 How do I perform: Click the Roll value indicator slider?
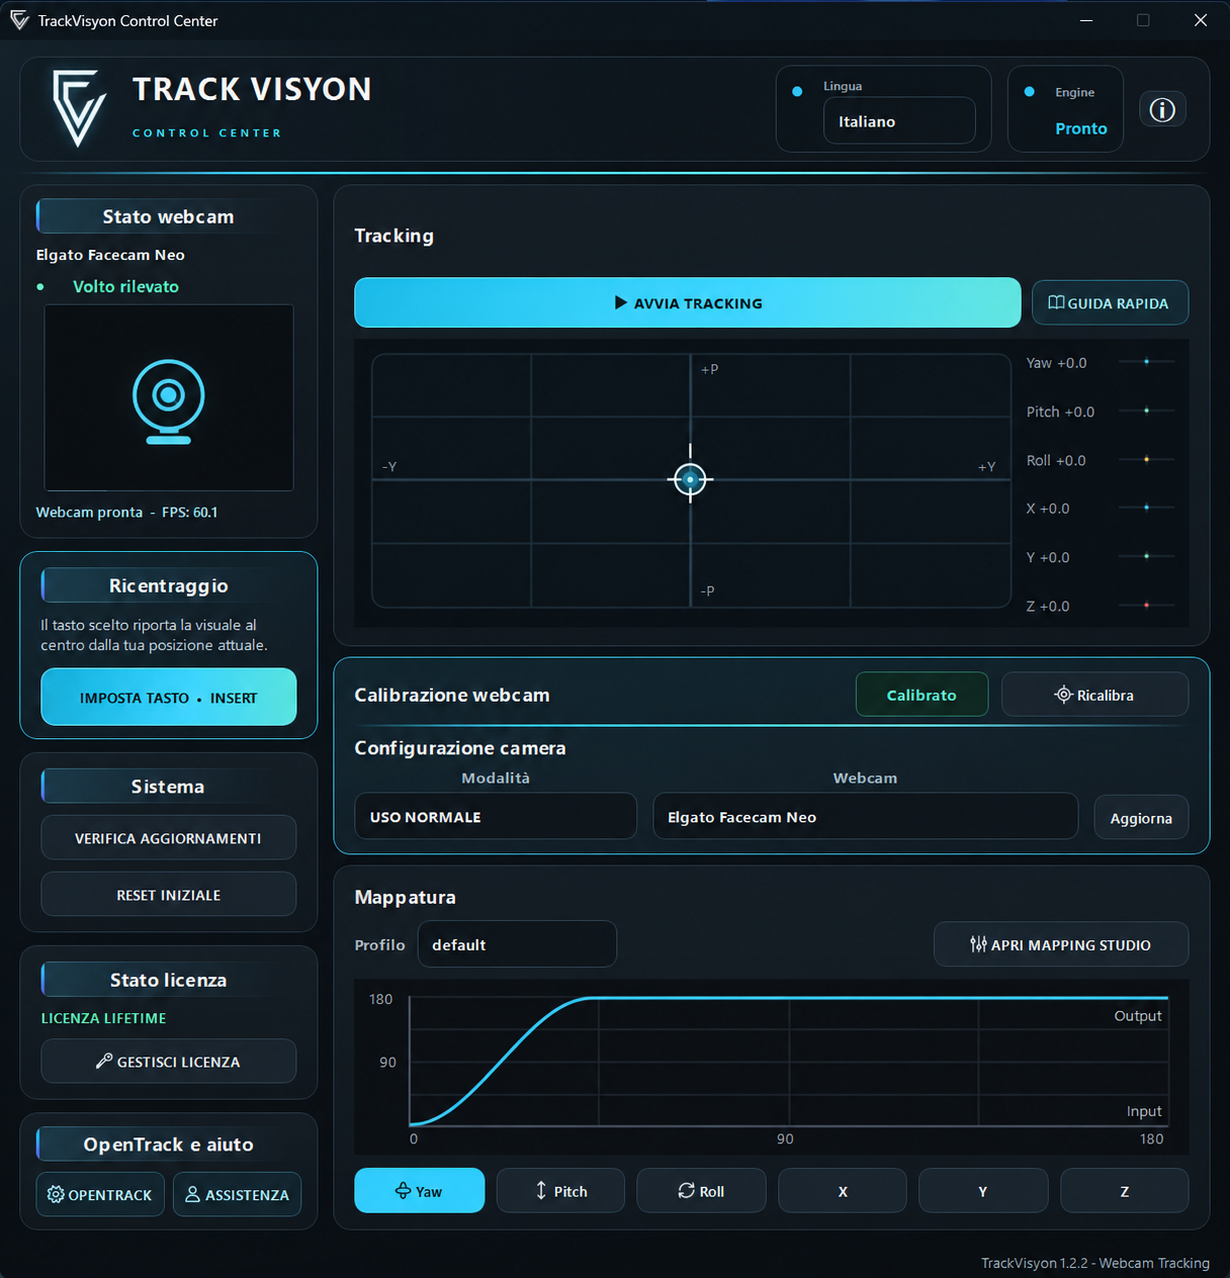tap(1146, 460)
